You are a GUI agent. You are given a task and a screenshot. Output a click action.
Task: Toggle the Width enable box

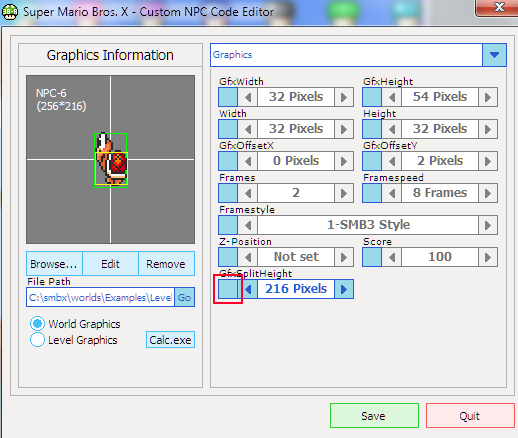(x=228, y=129)
